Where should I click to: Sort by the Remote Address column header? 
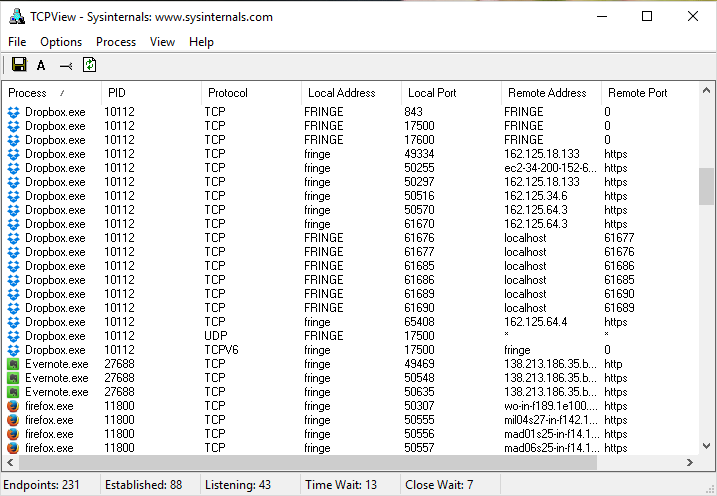pyautogui.click(x=550, y=93)
